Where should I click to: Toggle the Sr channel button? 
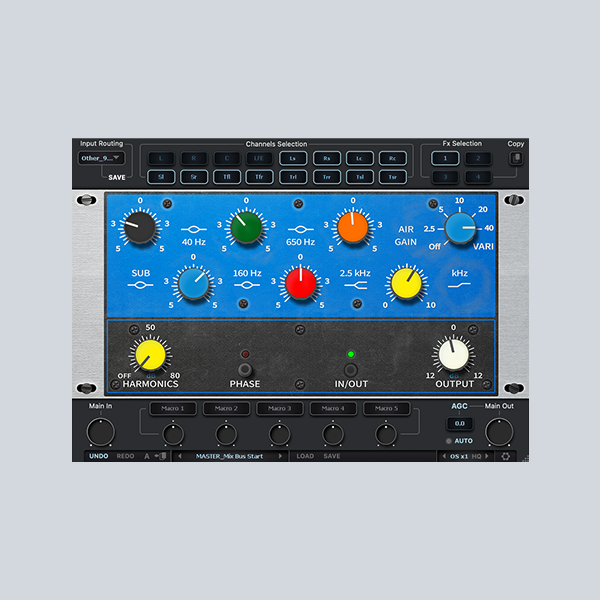(x=194, y=177)
